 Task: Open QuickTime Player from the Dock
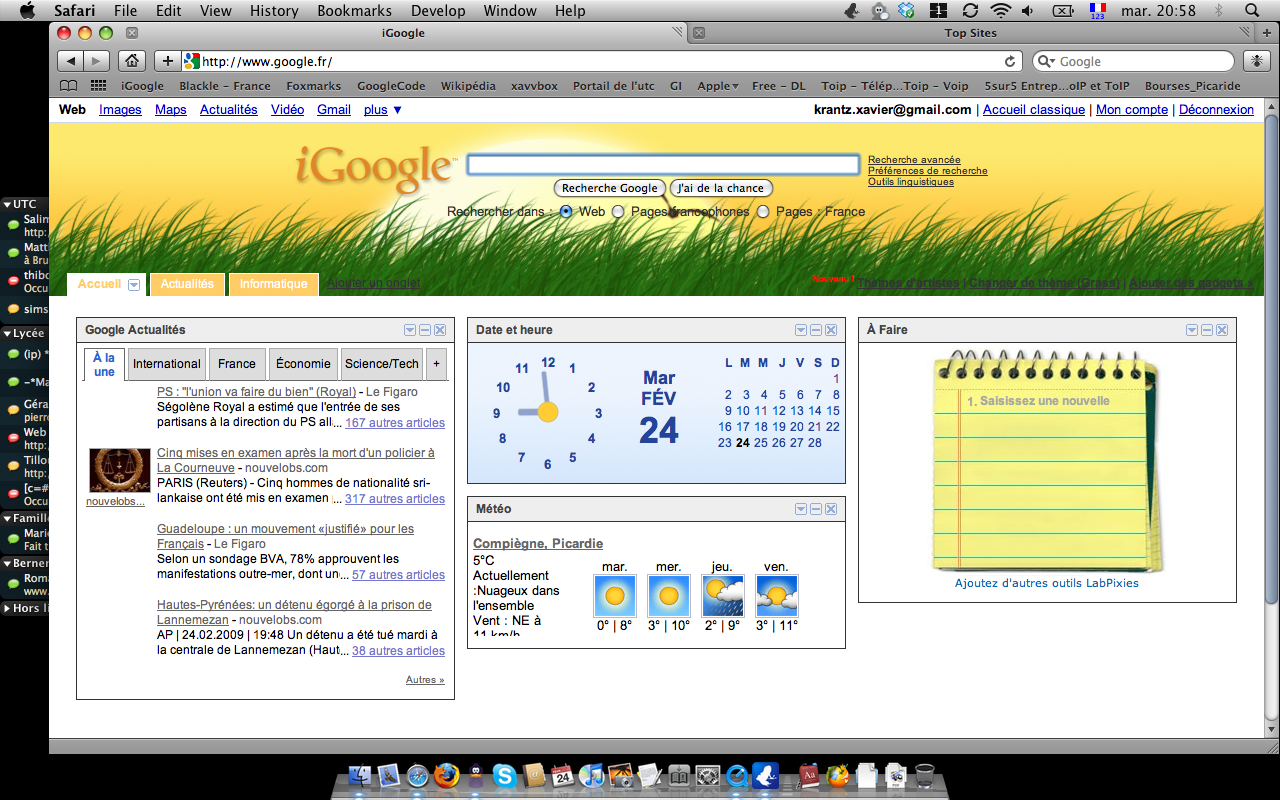coord(737,775)
